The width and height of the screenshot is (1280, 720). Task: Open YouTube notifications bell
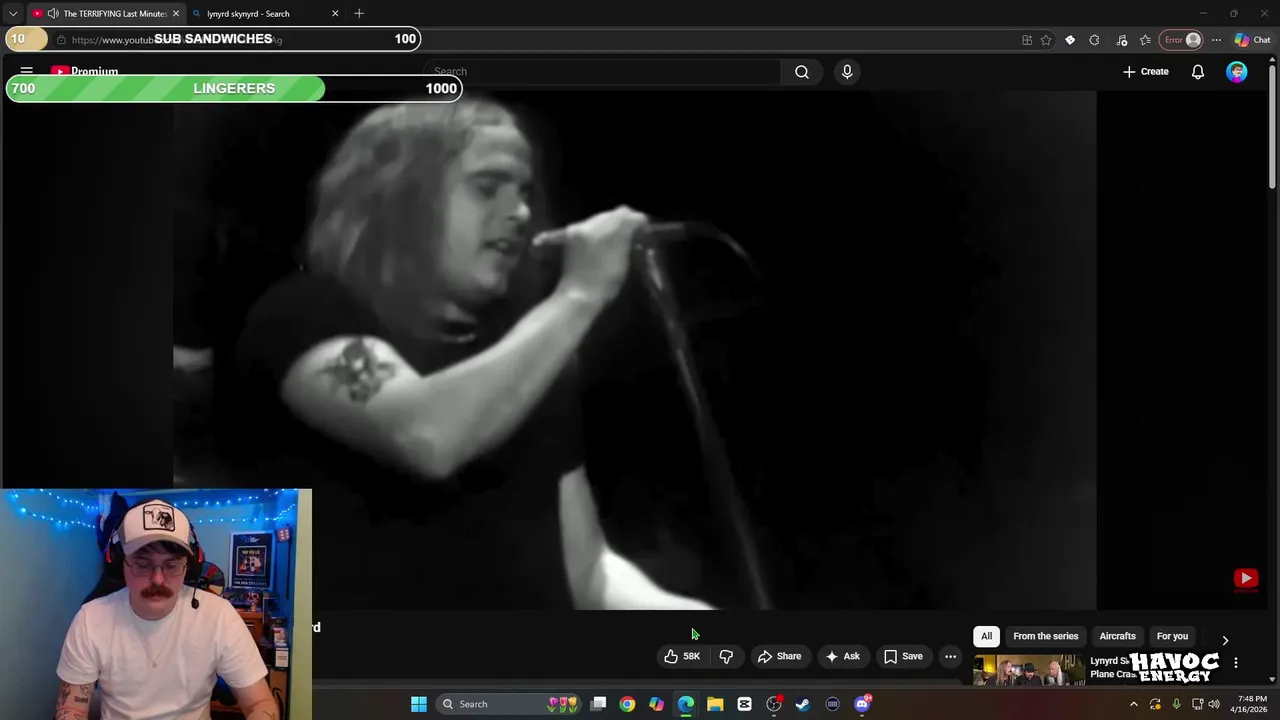[x=1197, y=72]
